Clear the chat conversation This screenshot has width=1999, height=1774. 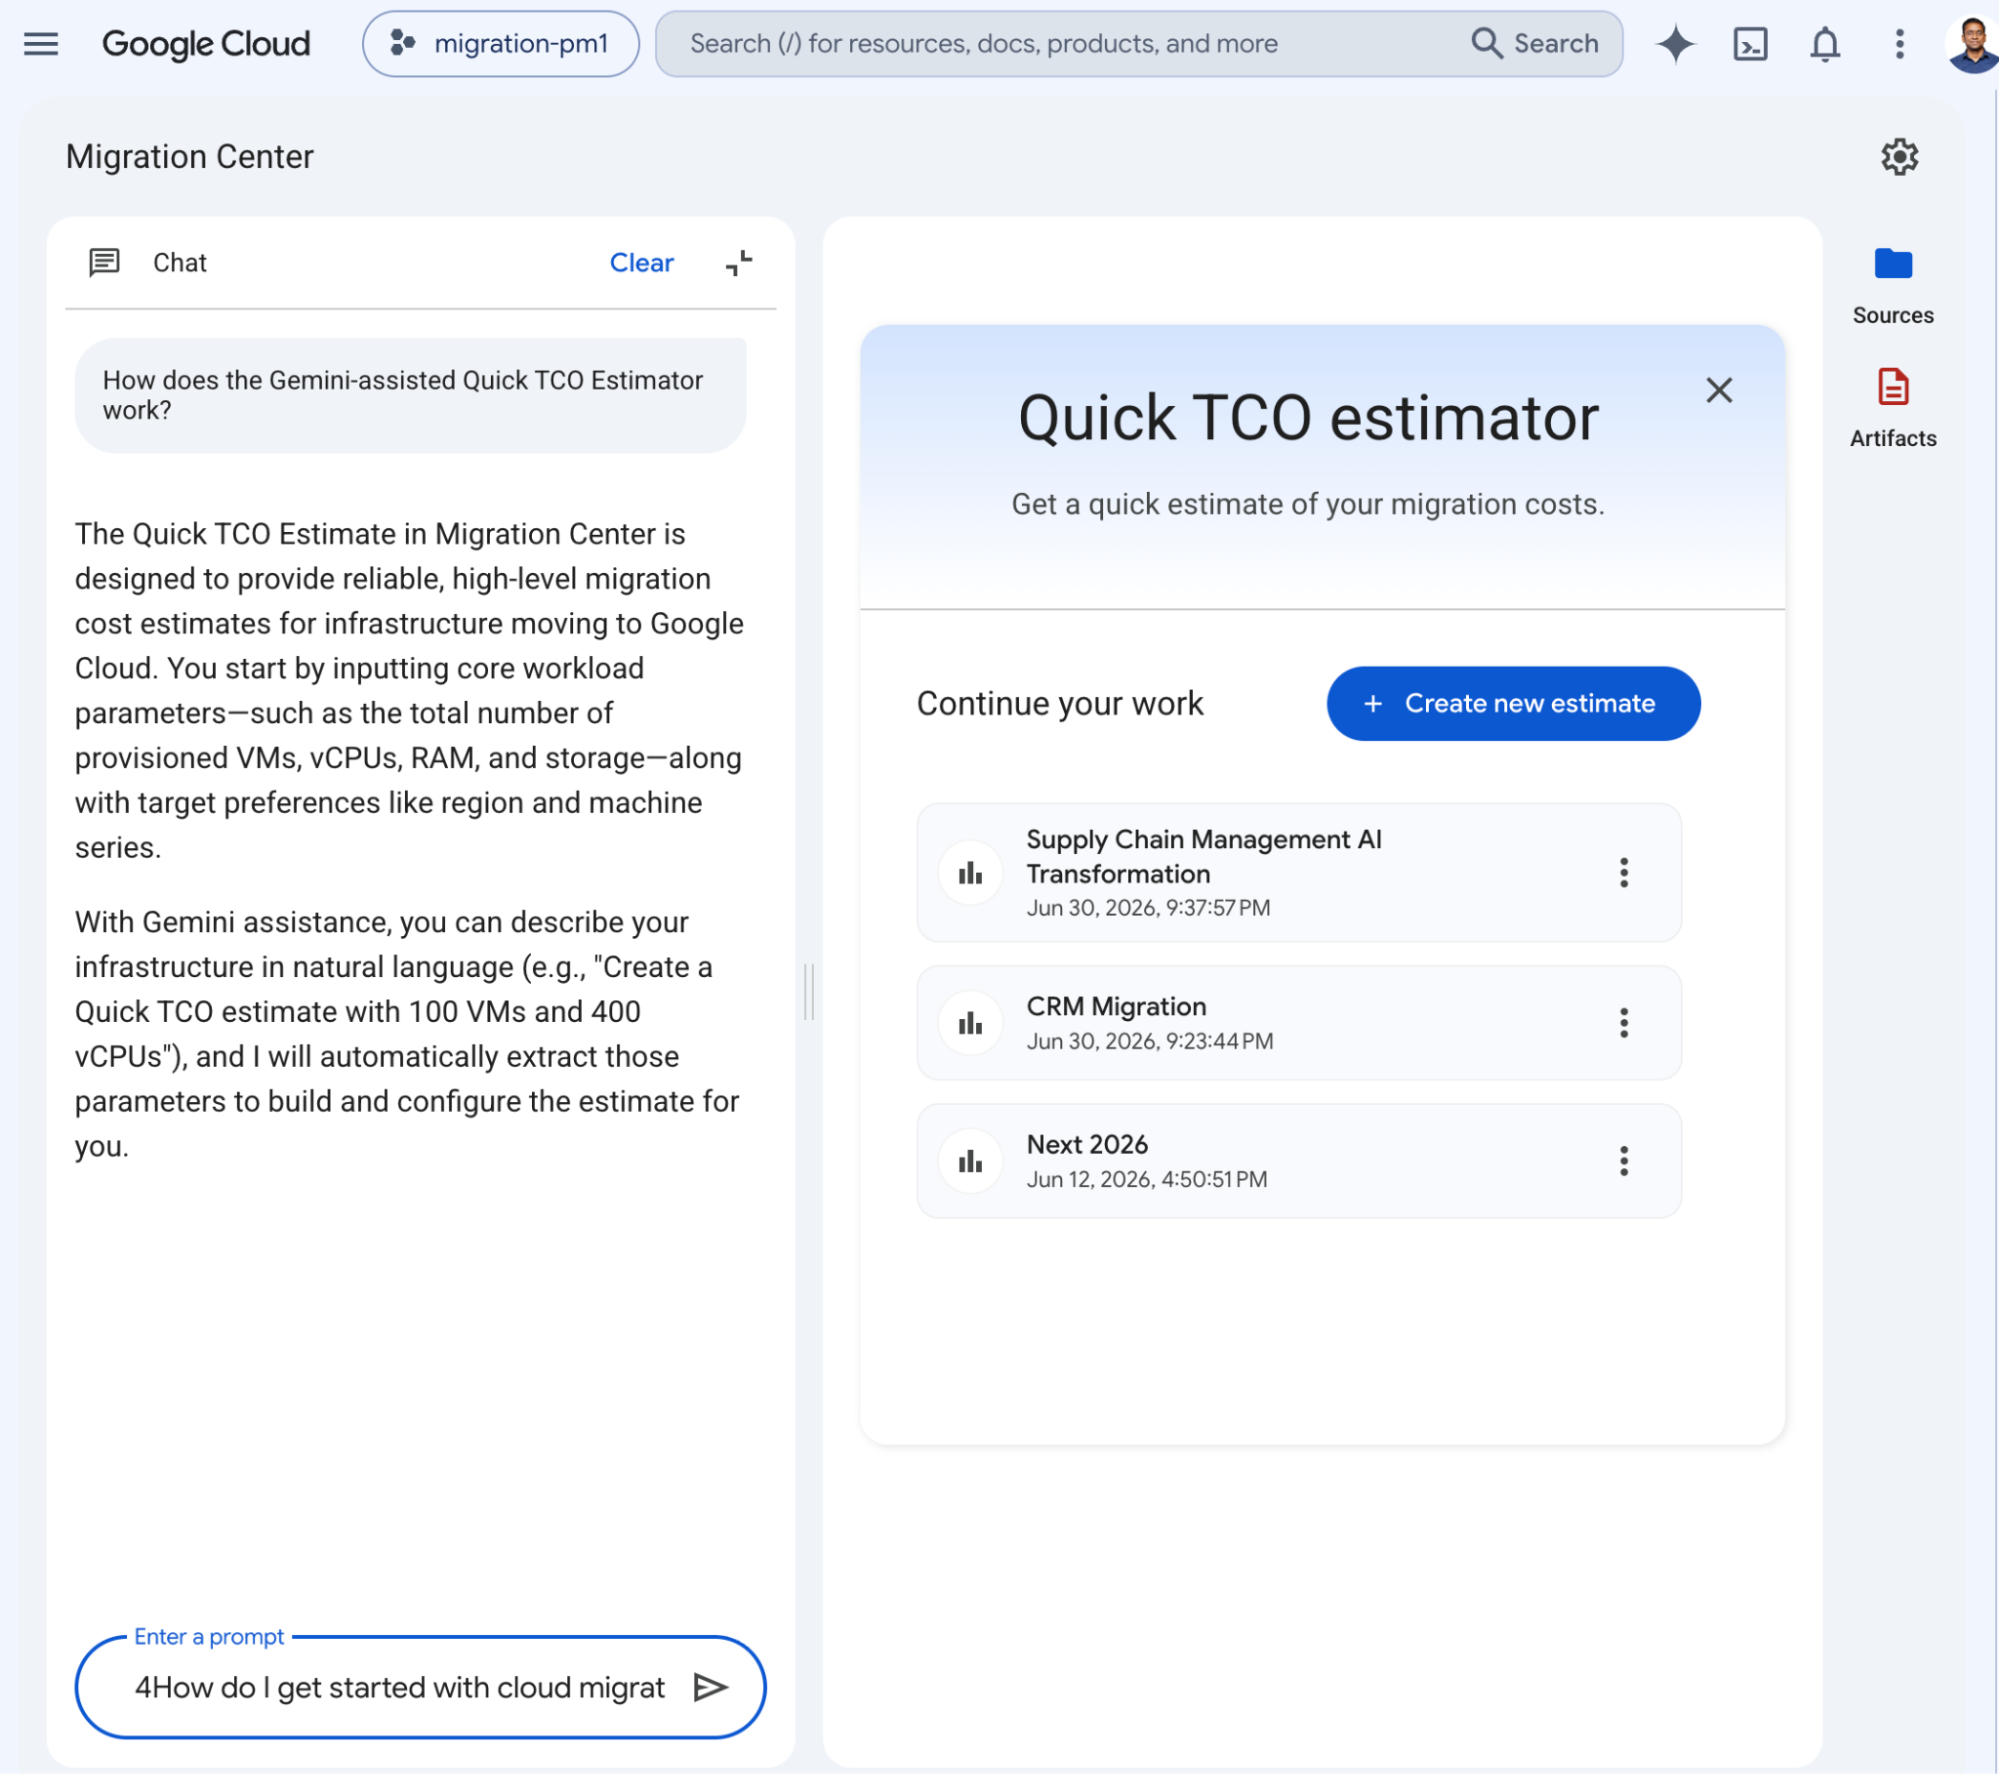click(x=641, y=262)
